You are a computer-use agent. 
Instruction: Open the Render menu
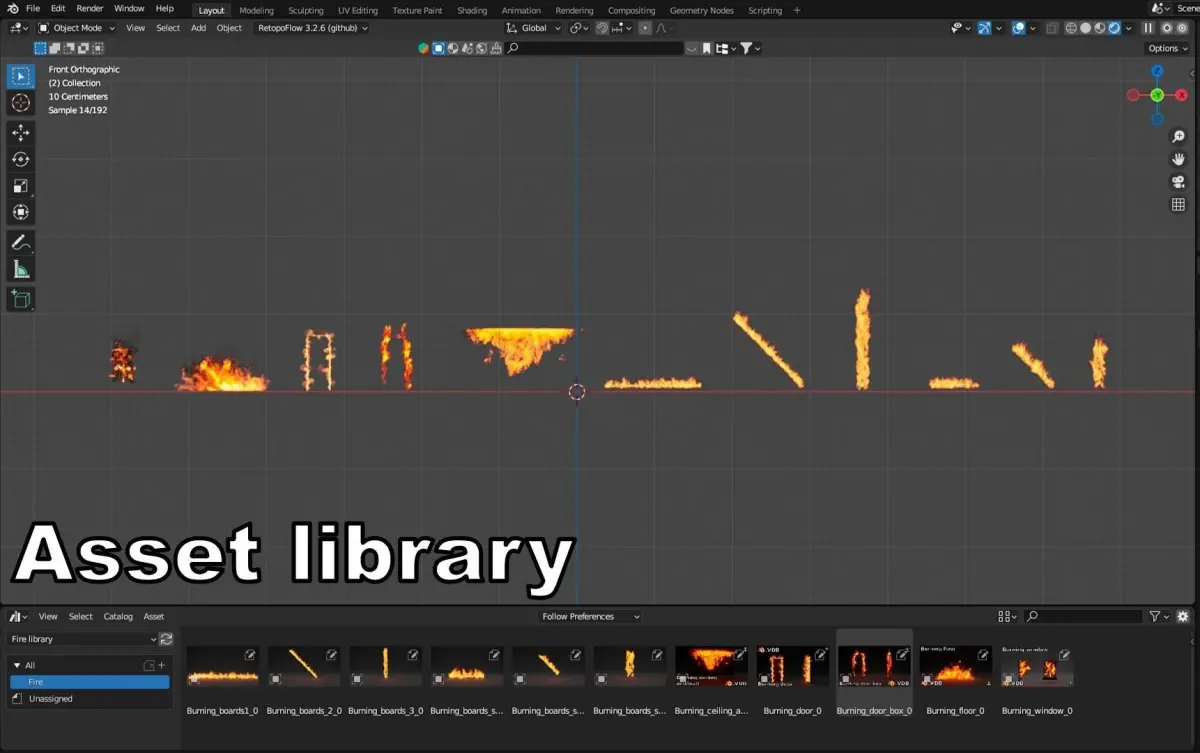point(90,9)
